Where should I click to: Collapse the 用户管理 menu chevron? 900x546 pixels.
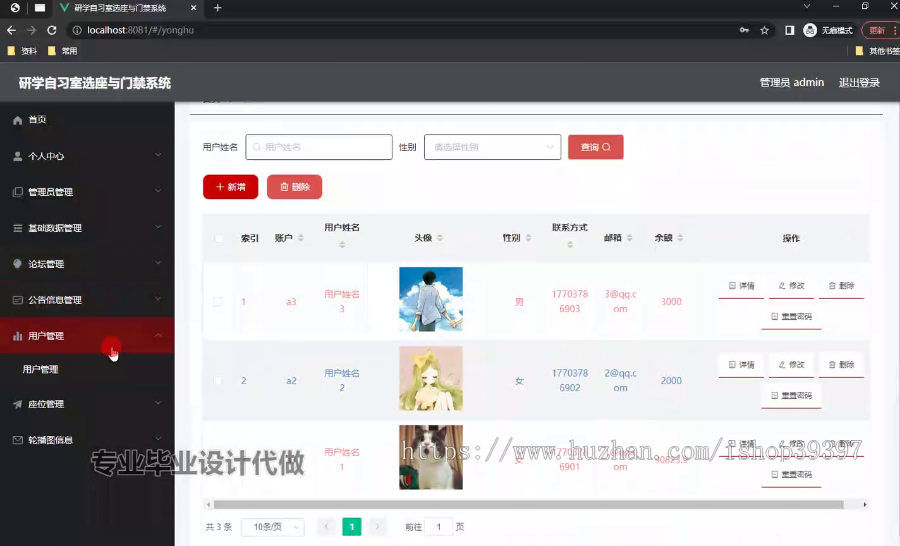[158, 335]
